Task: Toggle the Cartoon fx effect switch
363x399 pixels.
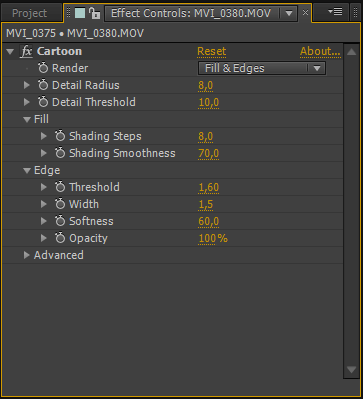Action: 26,52
